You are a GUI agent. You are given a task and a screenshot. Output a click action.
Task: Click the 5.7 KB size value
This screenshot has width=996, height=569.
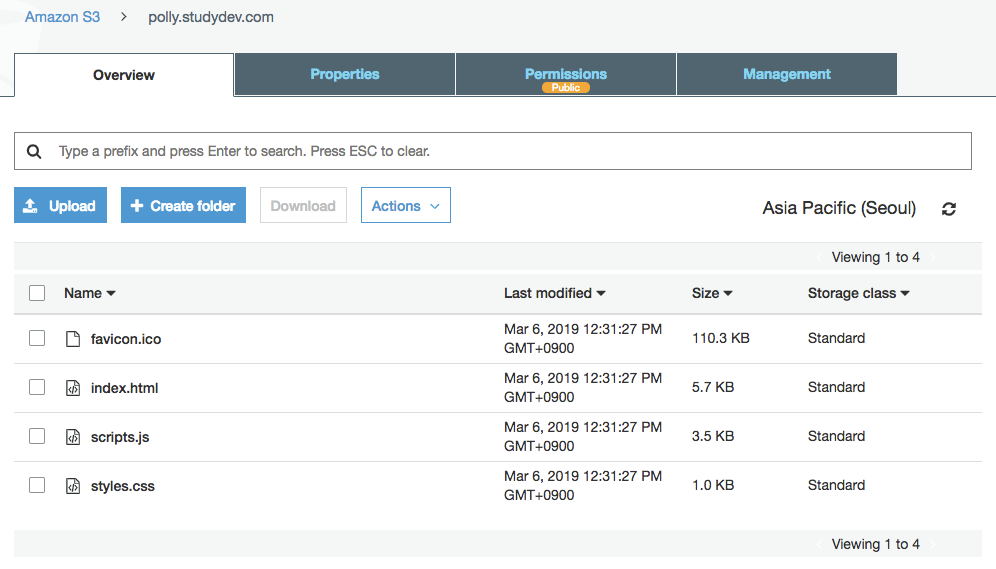tap(713, 387)
